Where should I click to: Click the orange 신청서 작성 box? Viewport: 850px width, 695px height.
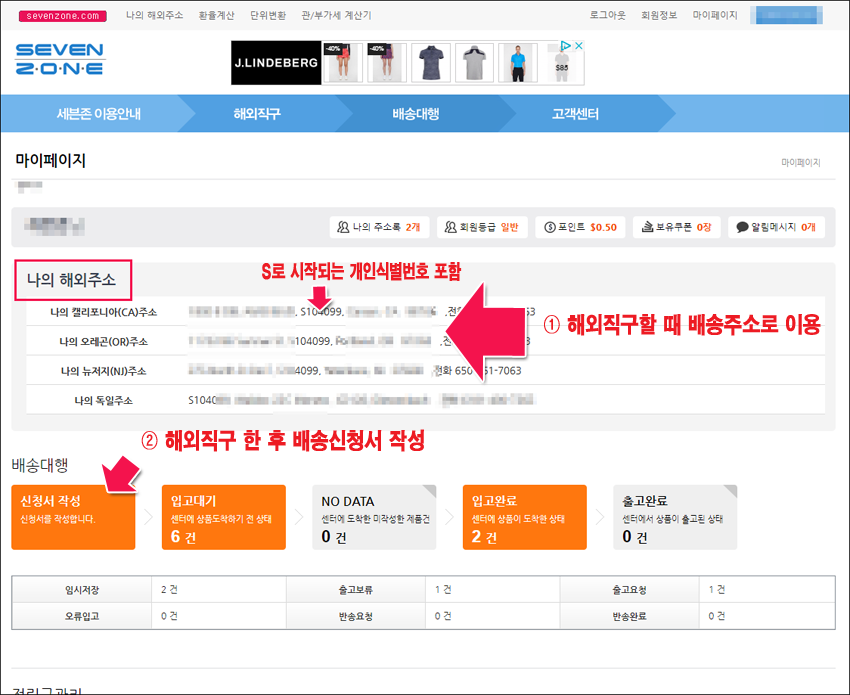click(73, 517)
